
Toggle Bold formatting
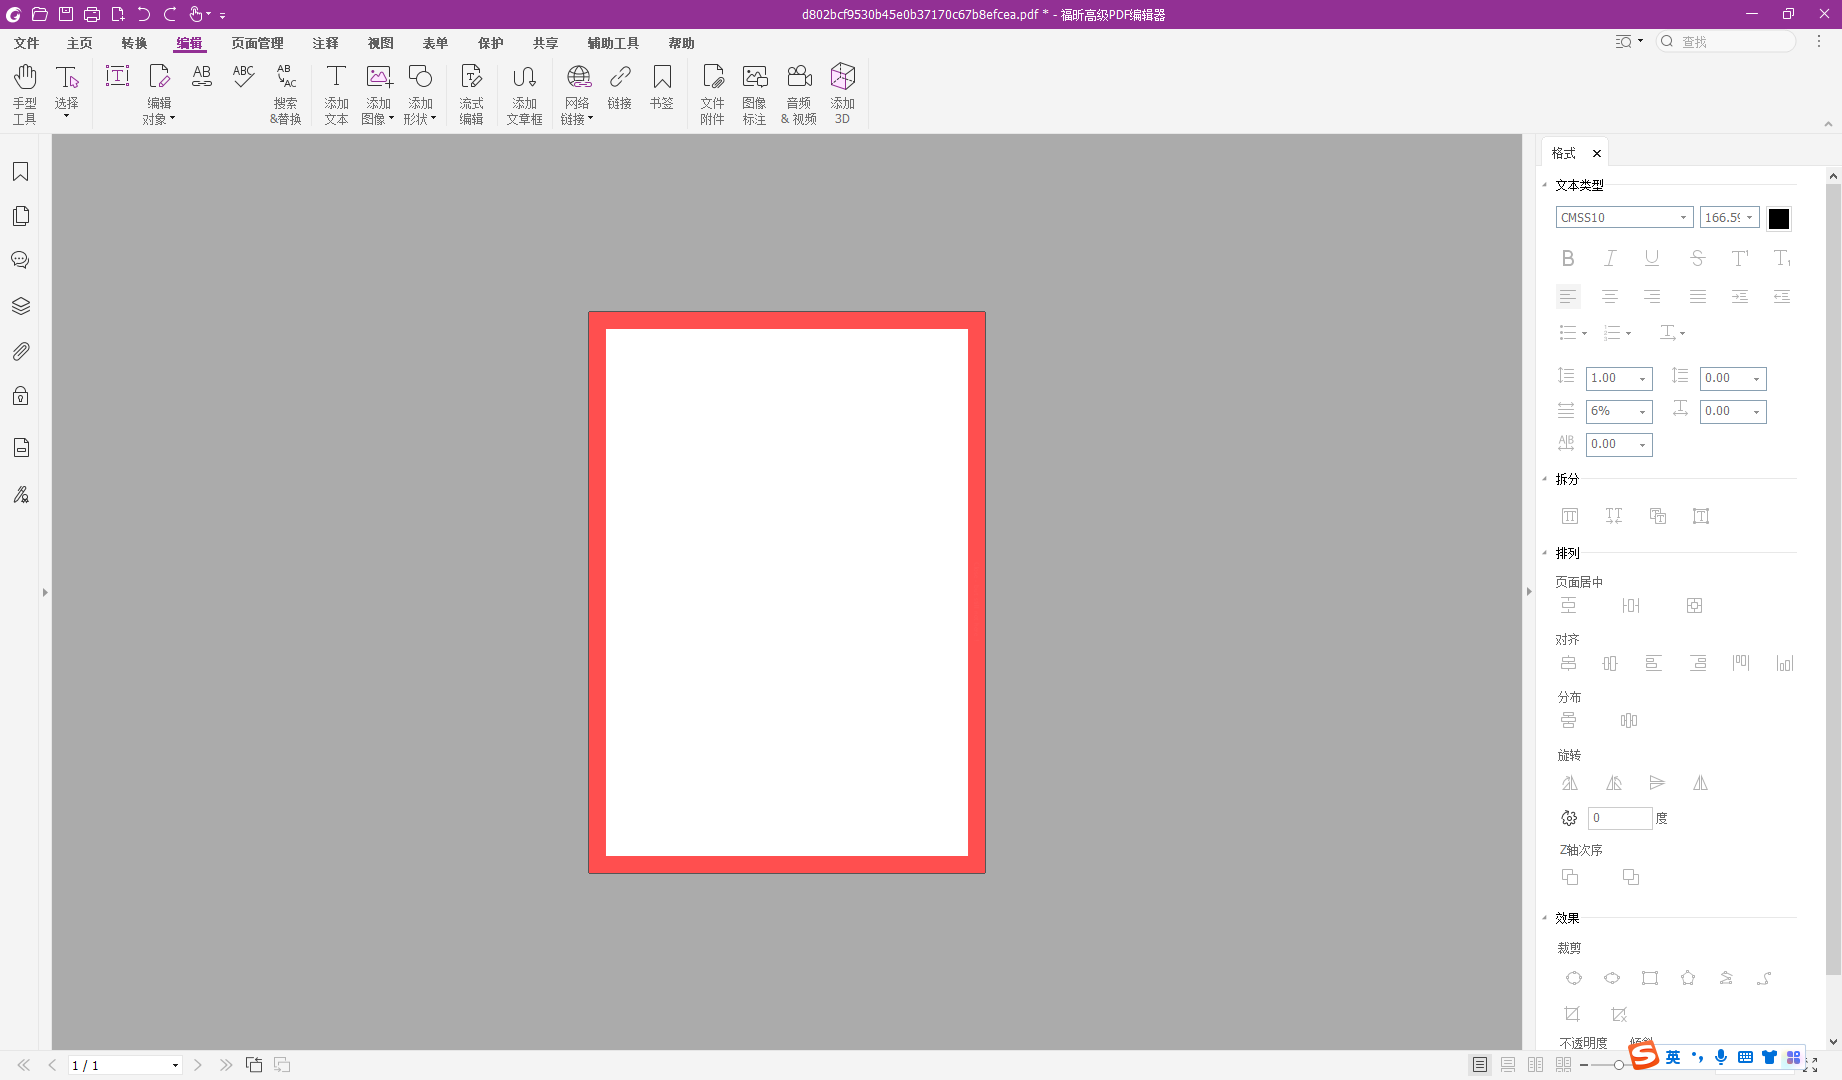pos(1568,258)
